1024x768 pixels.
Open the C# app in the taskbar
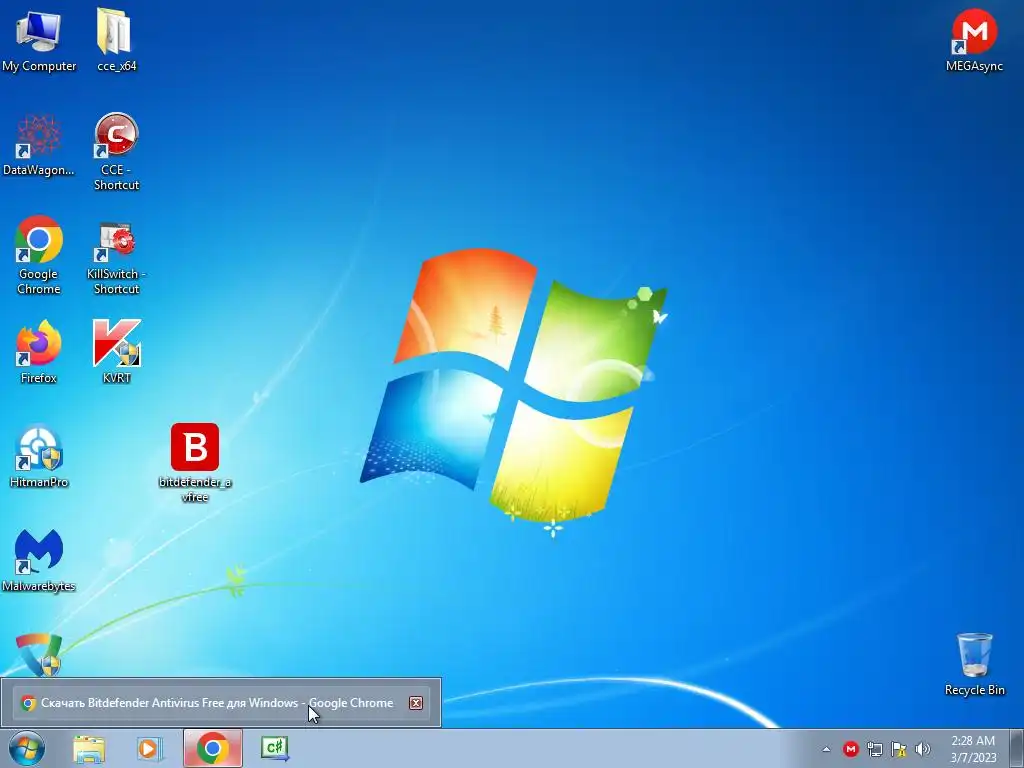[275, 748]
